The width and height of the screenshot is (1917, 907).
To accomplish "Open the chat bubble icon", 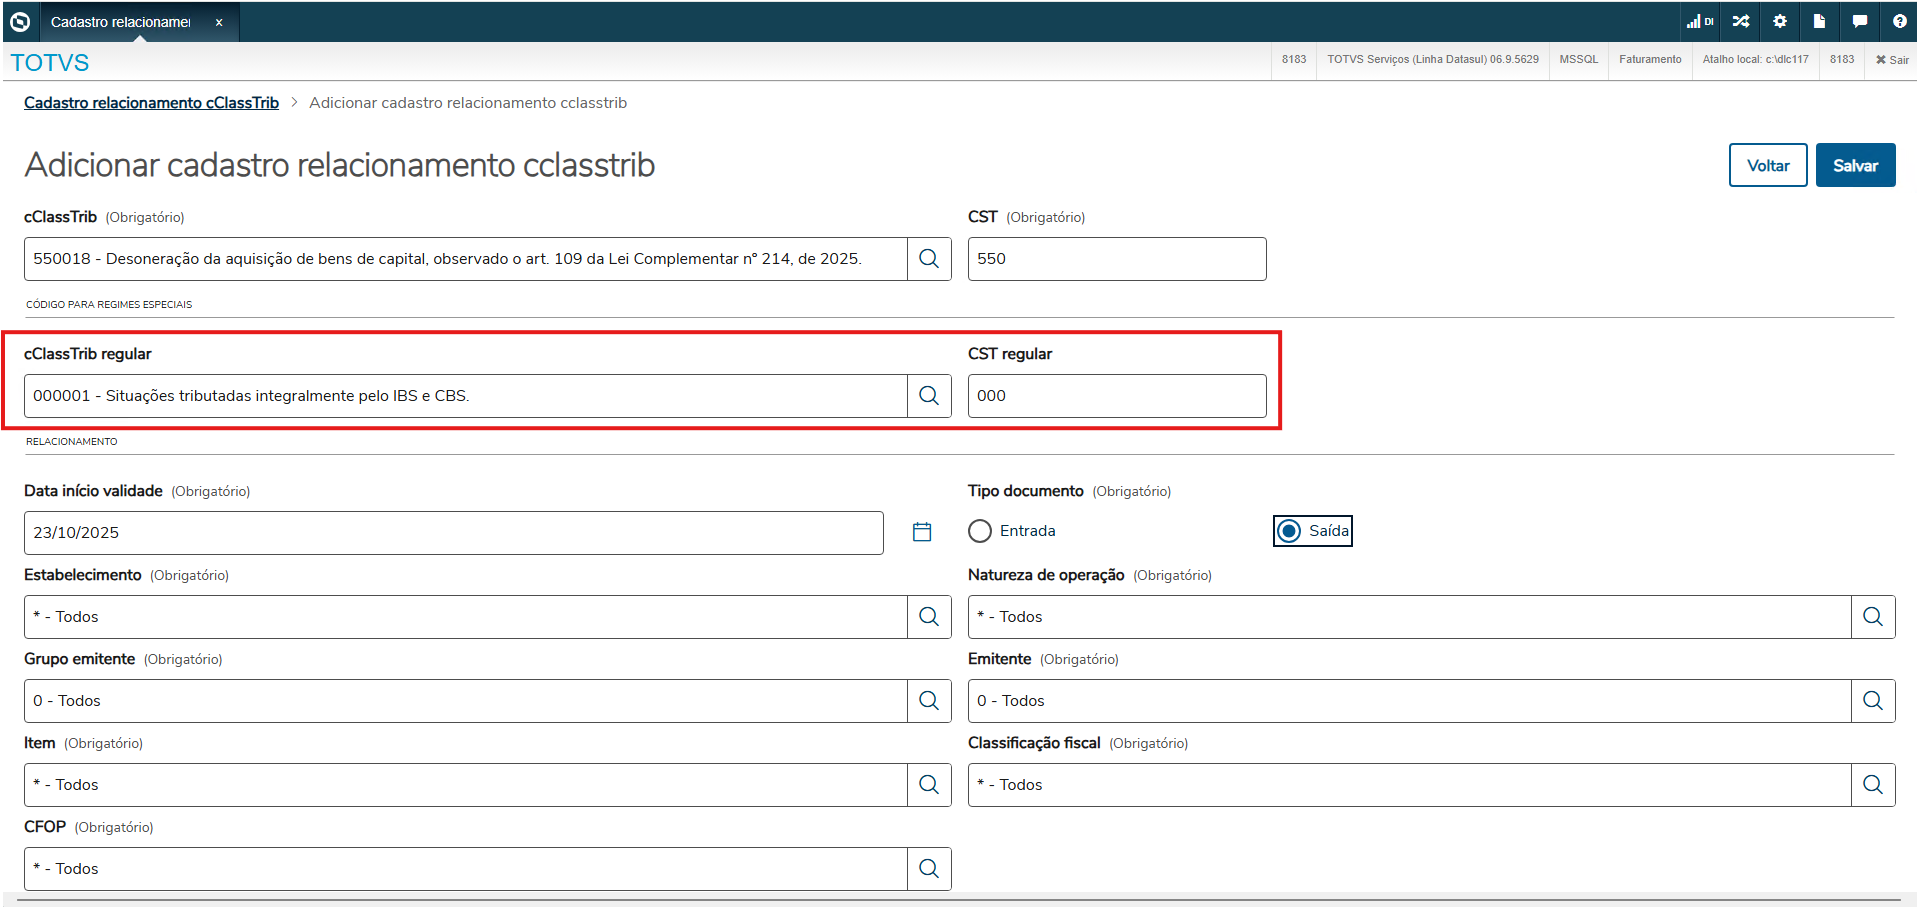I will (x=1859, y=21).
